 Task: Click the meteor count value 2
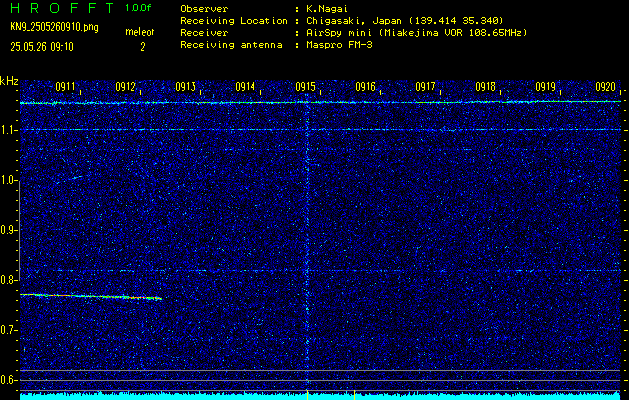pos(142,47)
